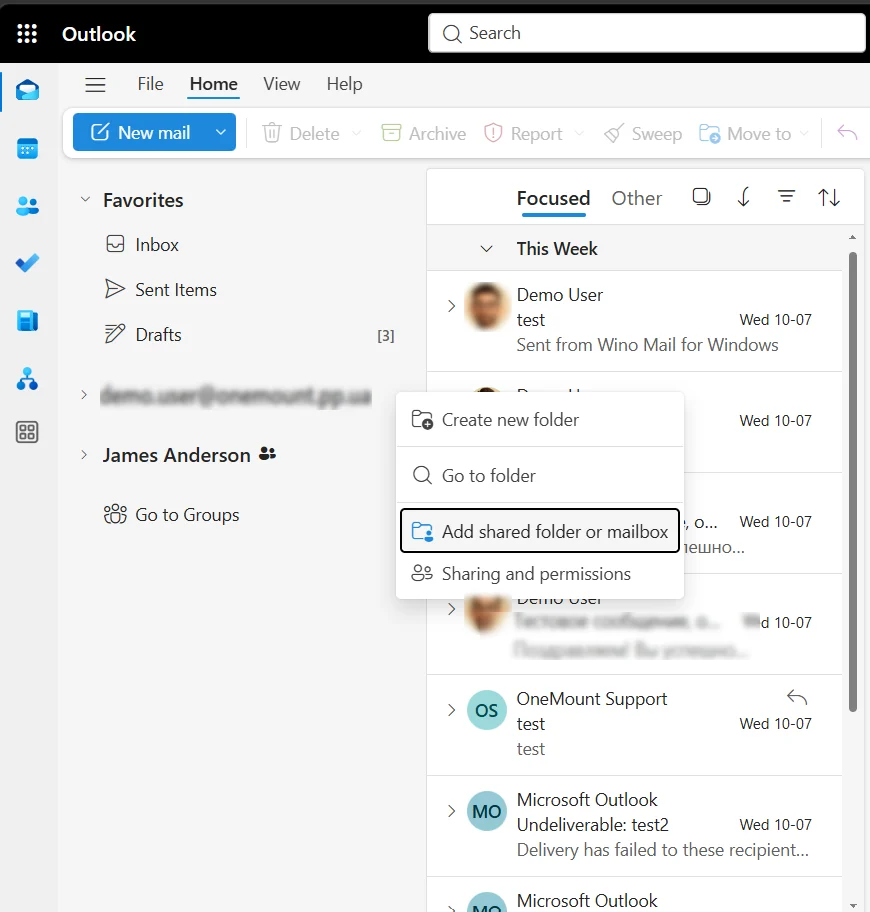This screenshot has width=870, height=912.
Task: Open the Help tab
Action: (x=344, y=84)
